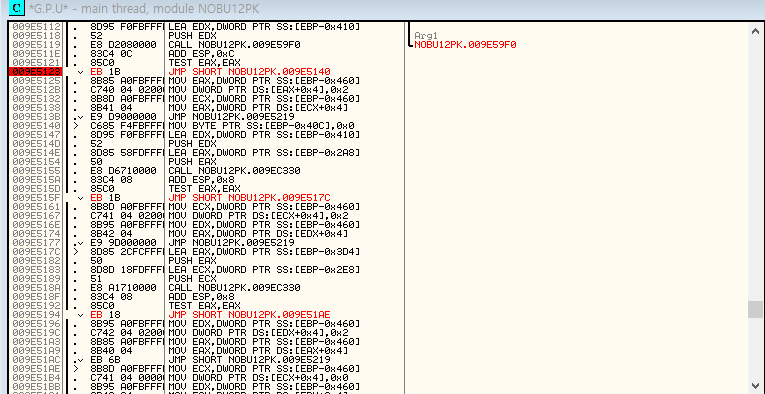Select MOV EAX,DWORD PTR DS:[EAX+0x4] instruction

click(x=258, y=351)
